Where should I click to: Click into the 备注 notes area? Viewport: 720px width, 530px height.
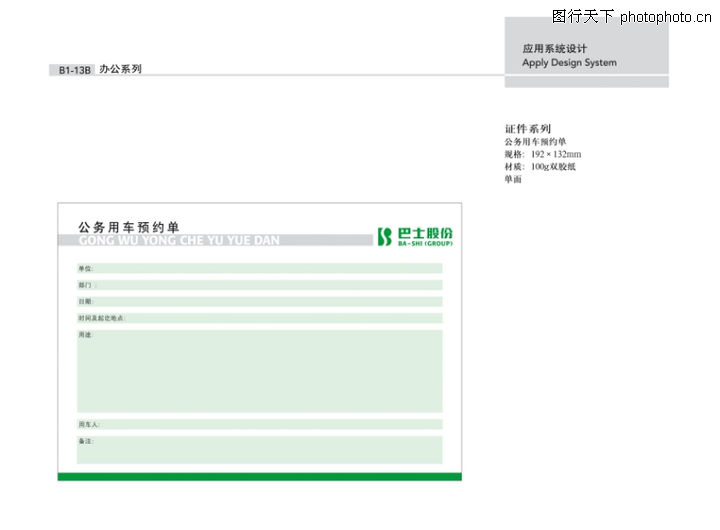coord(260,449)
